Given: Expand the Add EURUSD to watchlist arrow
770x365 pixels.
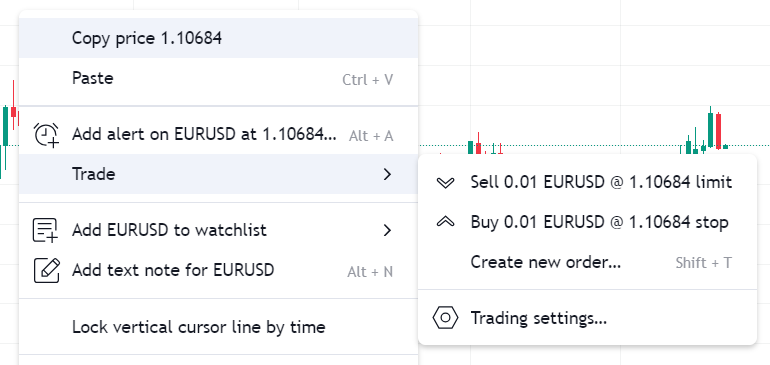Looking at the screenshot, I should click(387, 230).
